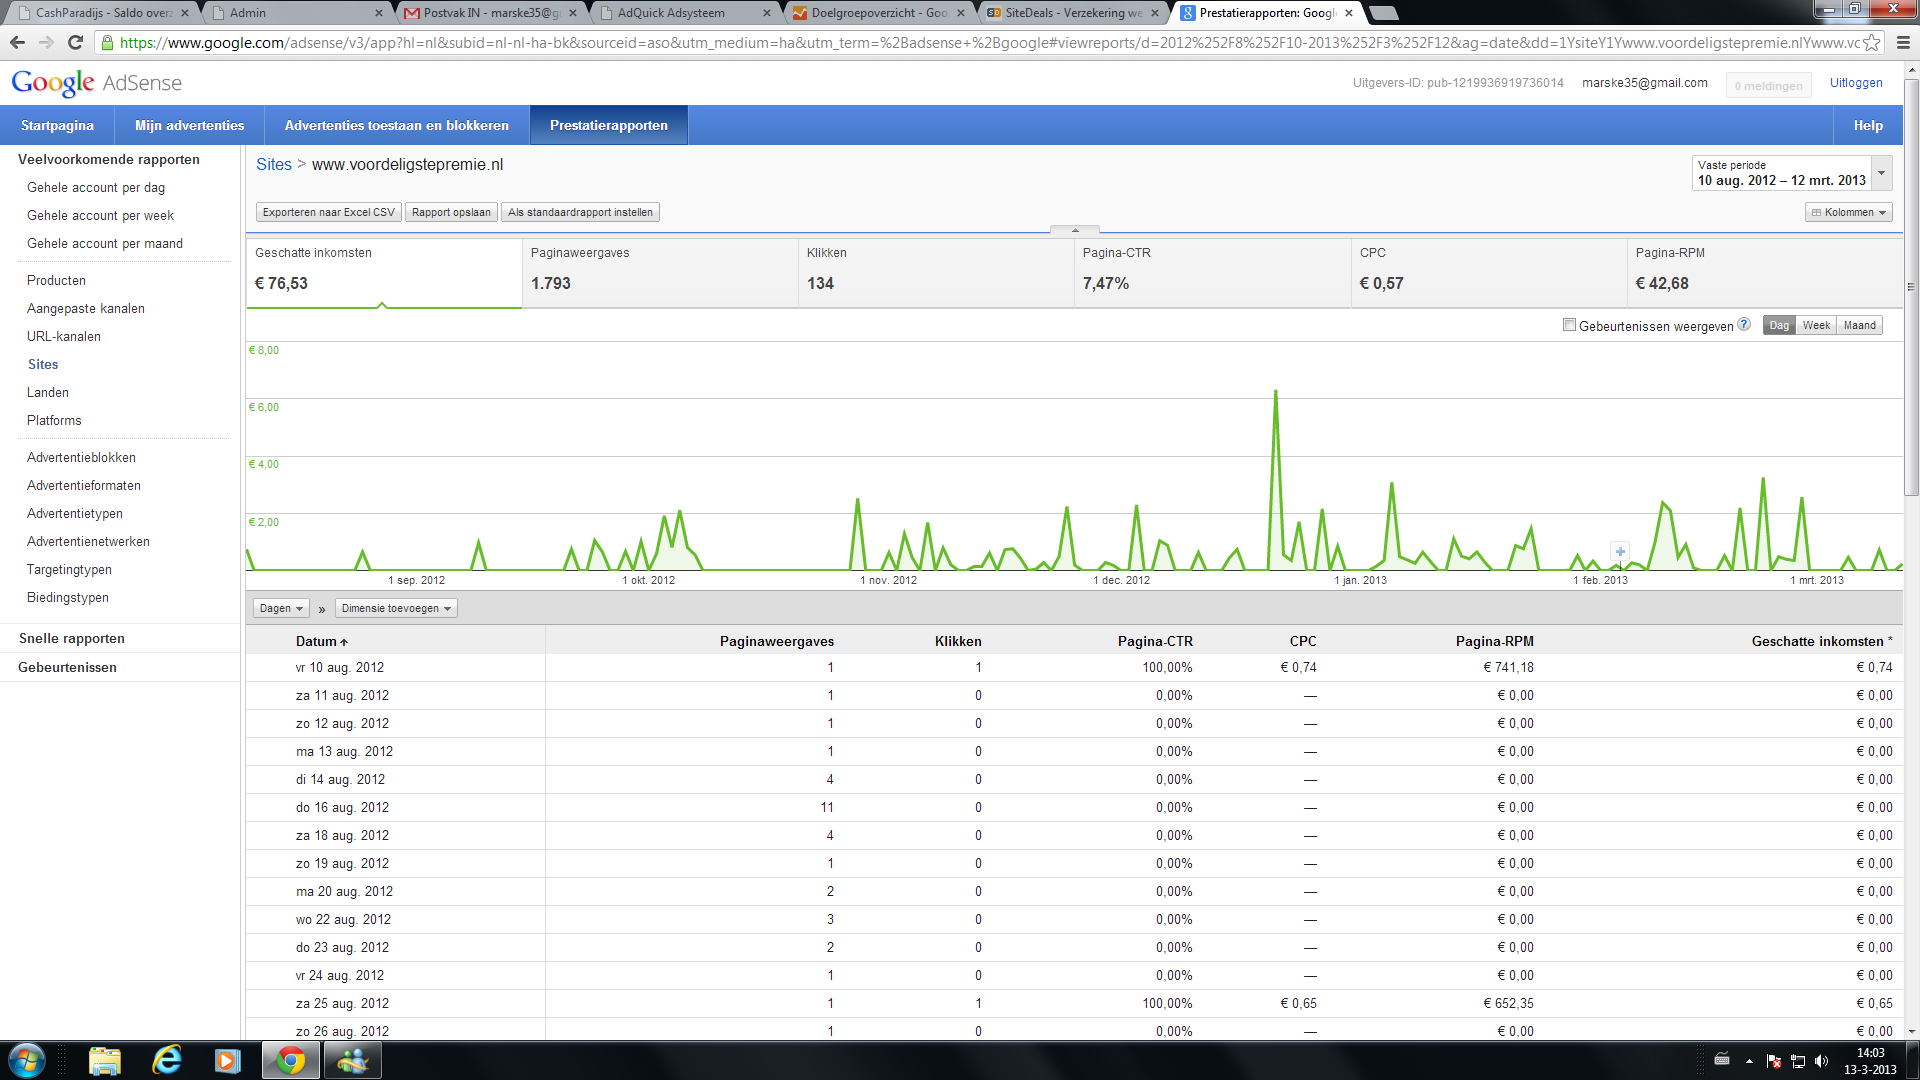Viewport: 1920px width, 1080px height.
Task: Open Dimensie toevoegen dropdown
Action: coord(396,608)
